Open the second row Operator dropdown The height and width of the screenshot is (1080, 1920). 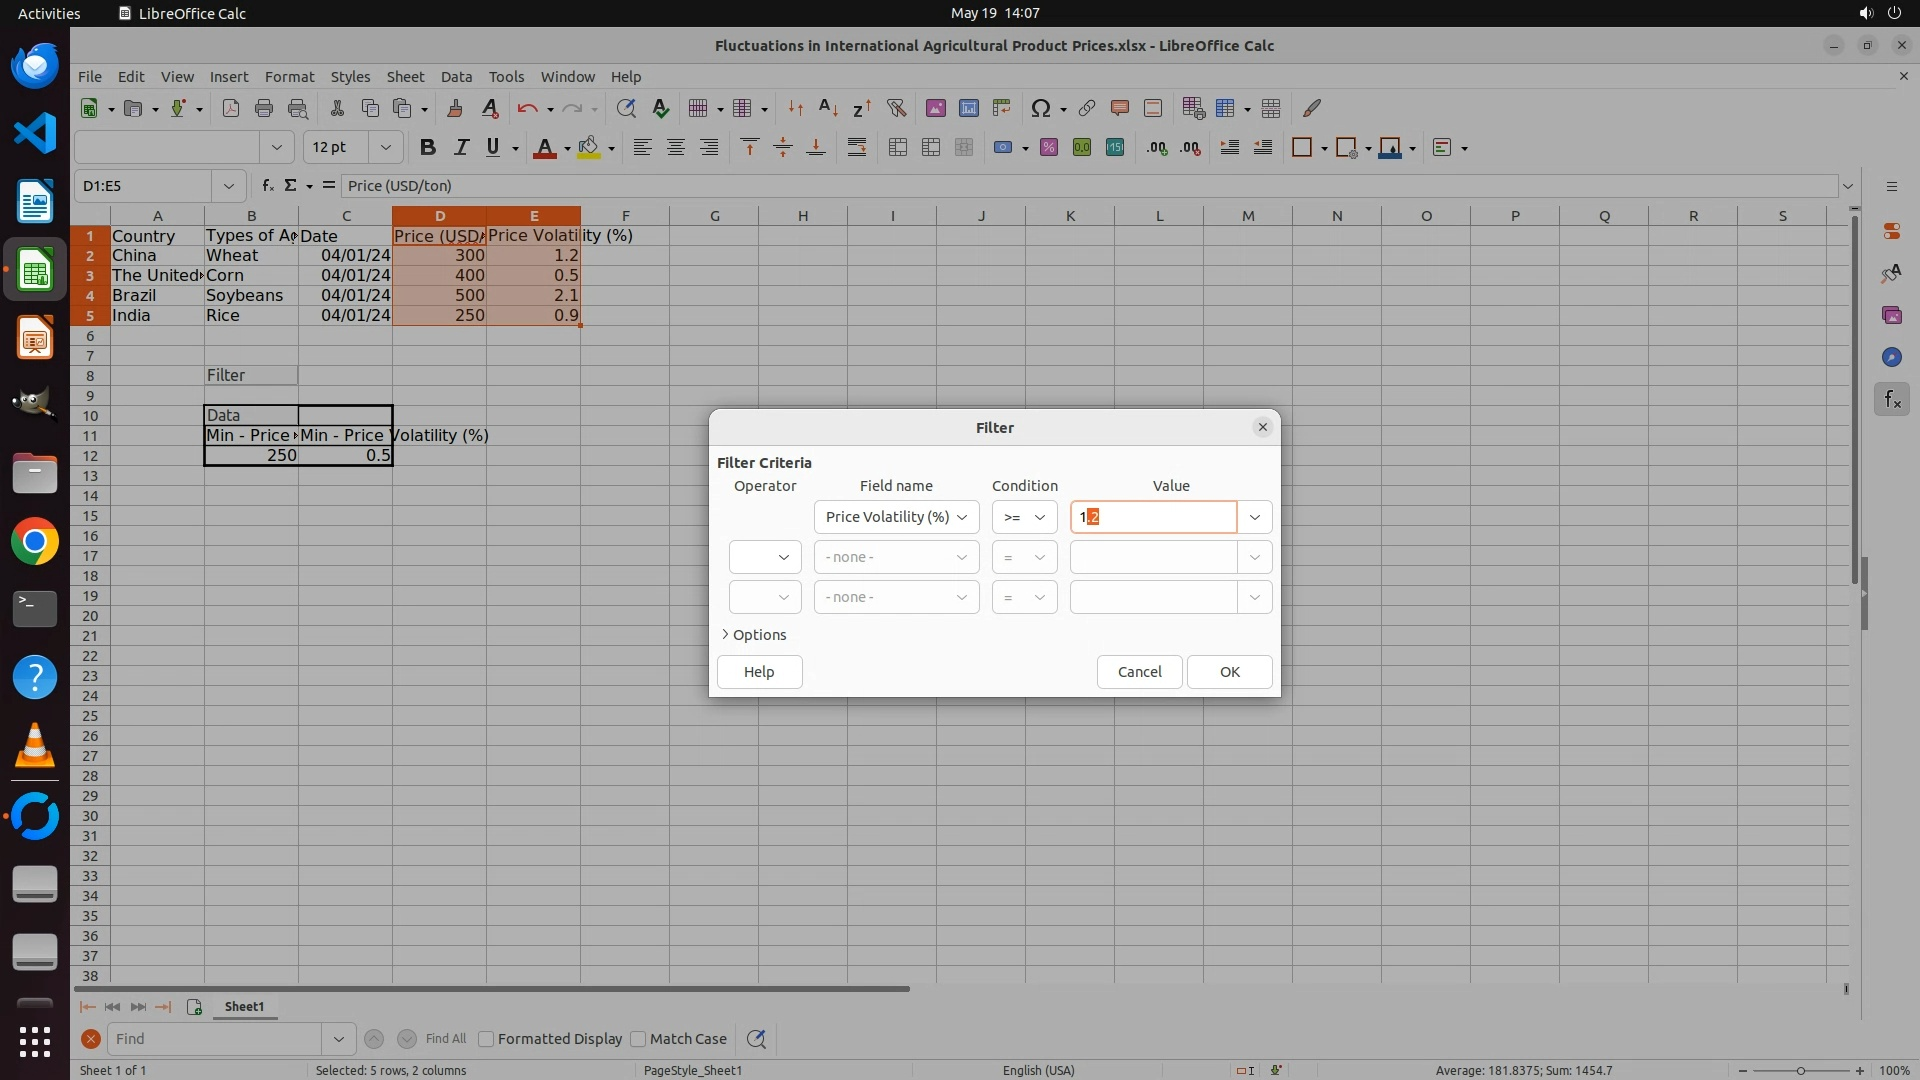point(765,557)
